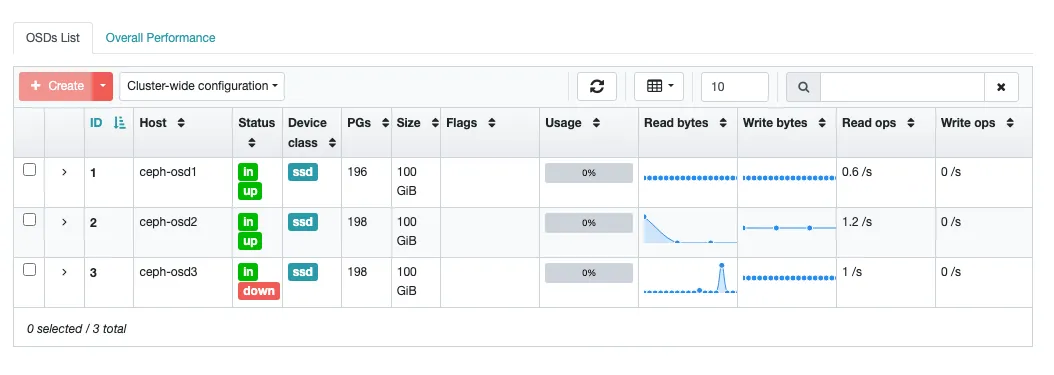Sort by Write ops arrows
1054x375 pixels.
coord(1010,123)
